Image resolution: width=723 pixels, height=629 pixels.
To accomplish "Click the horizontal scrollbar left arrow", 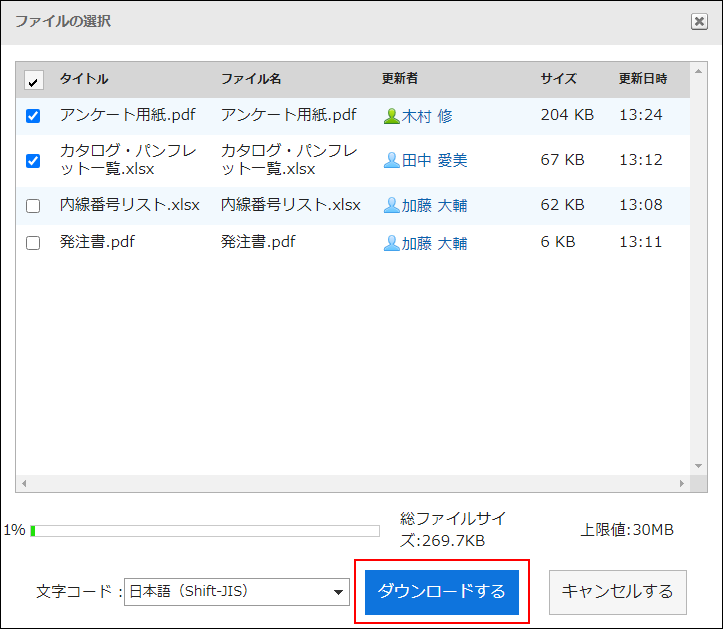I will (24, 483).
